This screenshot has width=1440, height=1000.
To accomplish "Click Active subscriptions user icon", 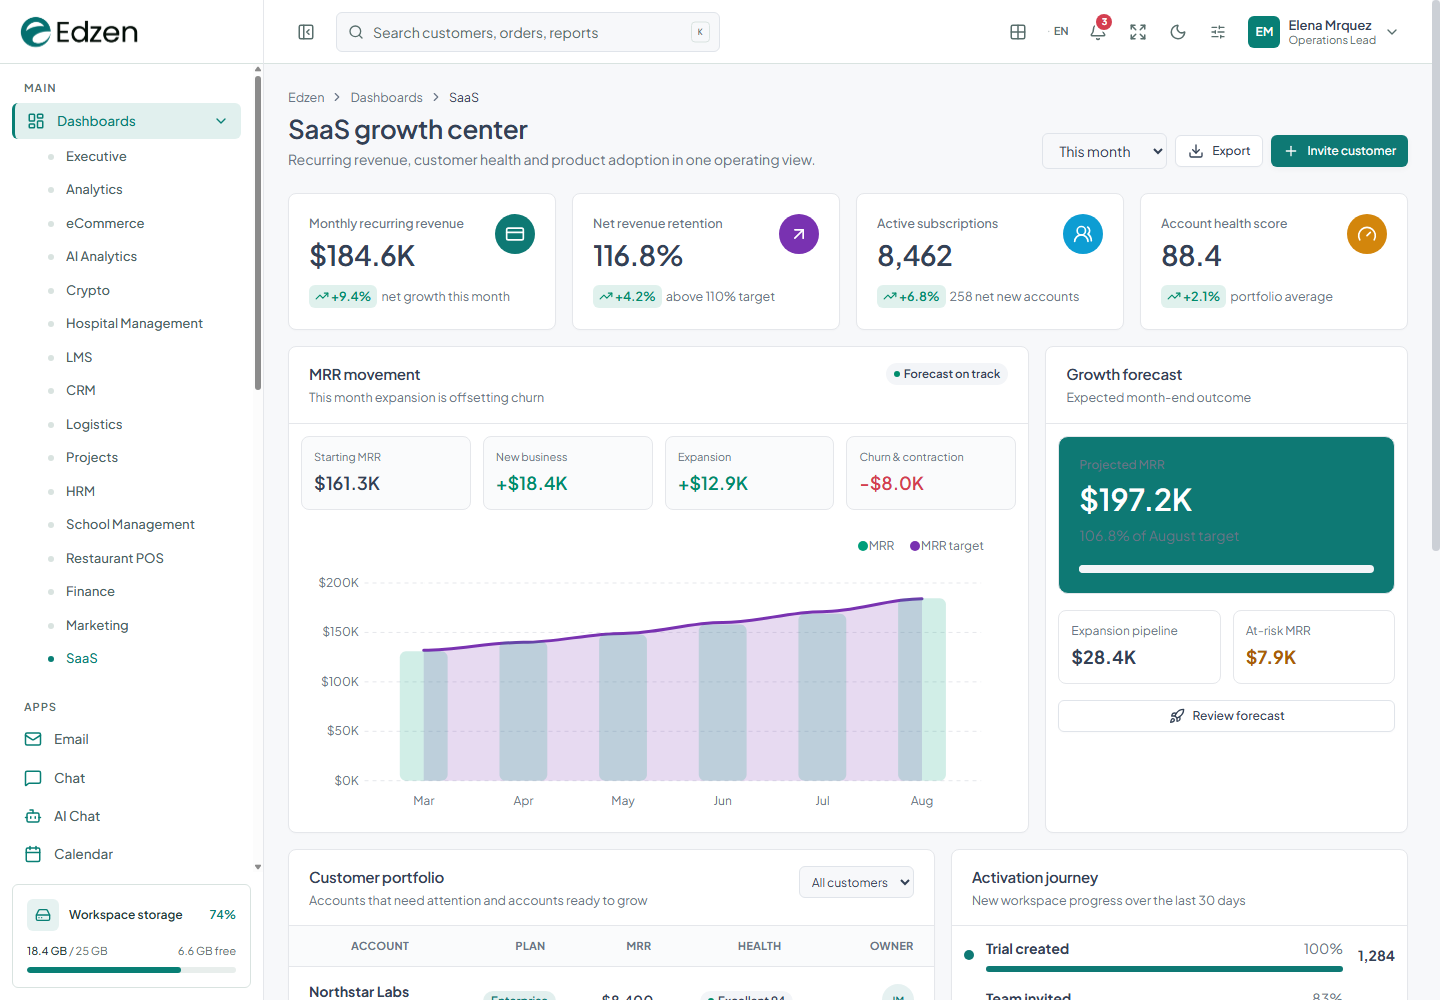I will pos(1083,234).
